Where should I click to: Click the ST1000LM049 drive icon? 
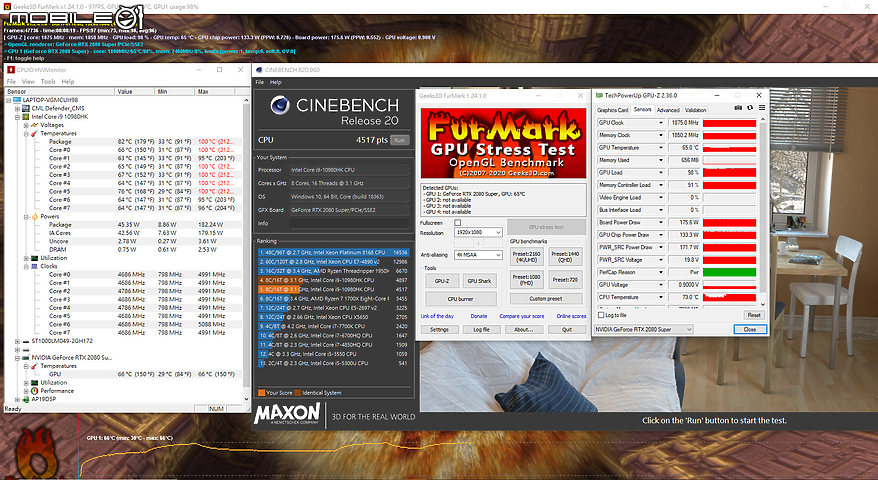(x=26, y=341)
